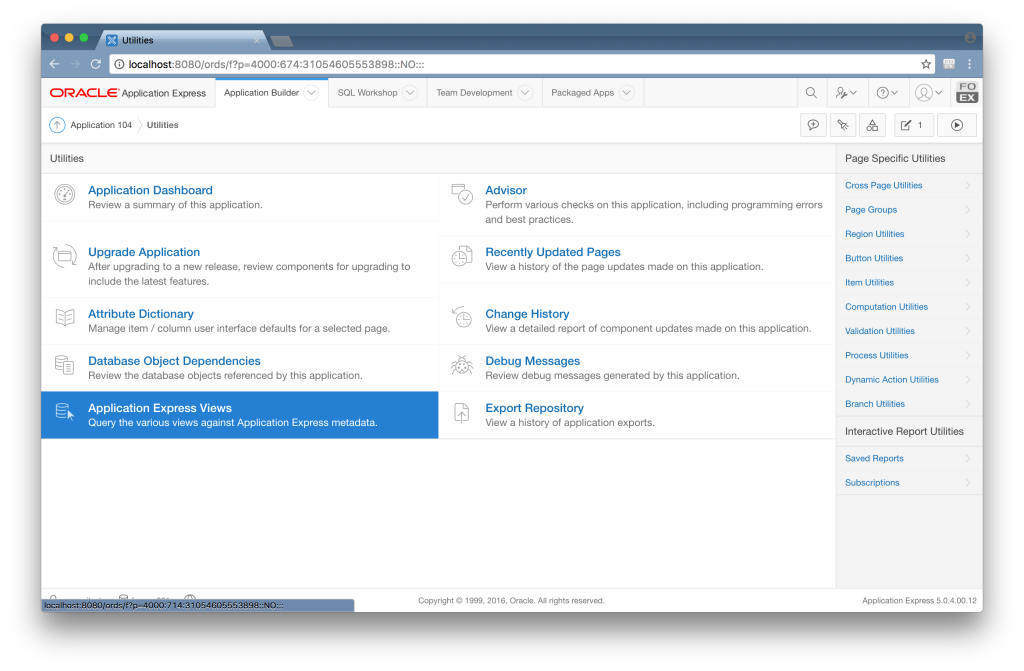Image resolution: width=1024 pixels, height=671 pixels.
Task: Open the Team Development tab
Action: click(x=474, y=93)
